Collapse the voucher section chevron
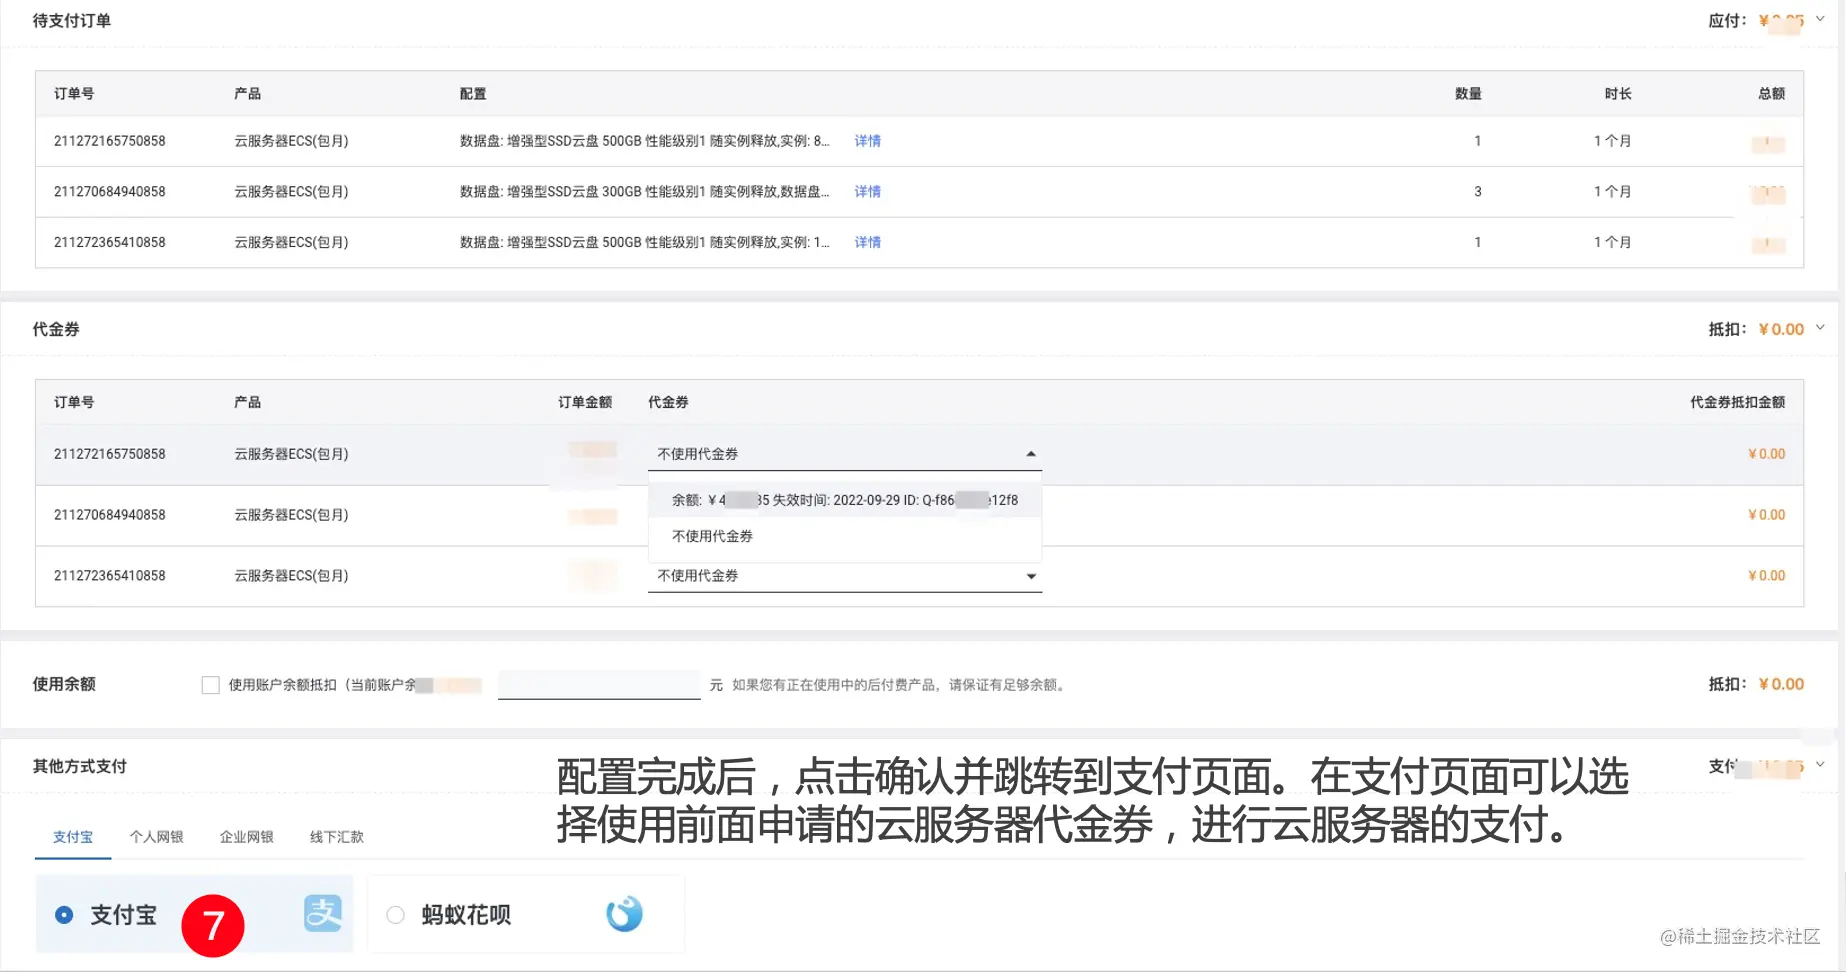The image size is (1846, 972). tap(1820, 328)
